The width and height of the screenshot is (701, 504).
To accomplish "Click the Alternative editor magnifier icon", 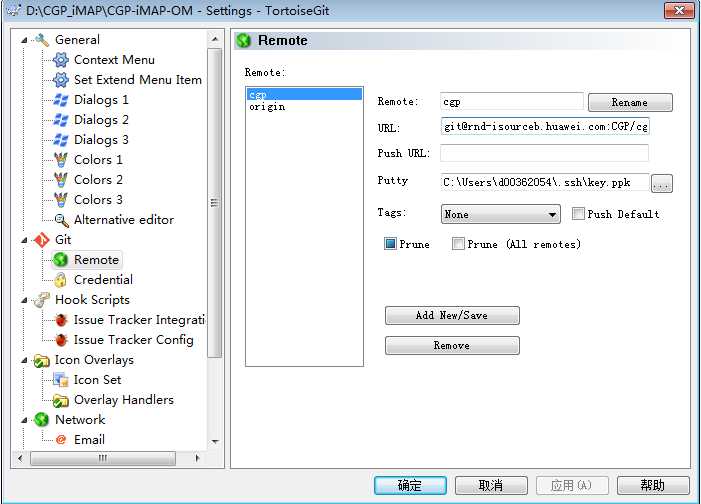I will pyautogui.click(x=61, y=220).
